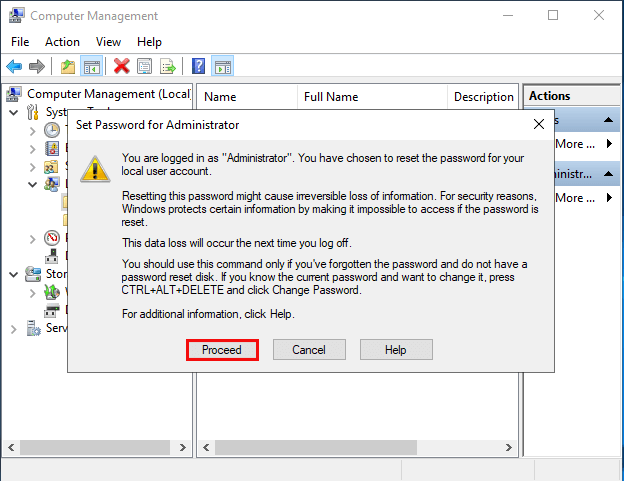The height and width of the screenshot is (481, 624).
Task: Click the Export List toolbar icon
Action: (x=168, y=66)
